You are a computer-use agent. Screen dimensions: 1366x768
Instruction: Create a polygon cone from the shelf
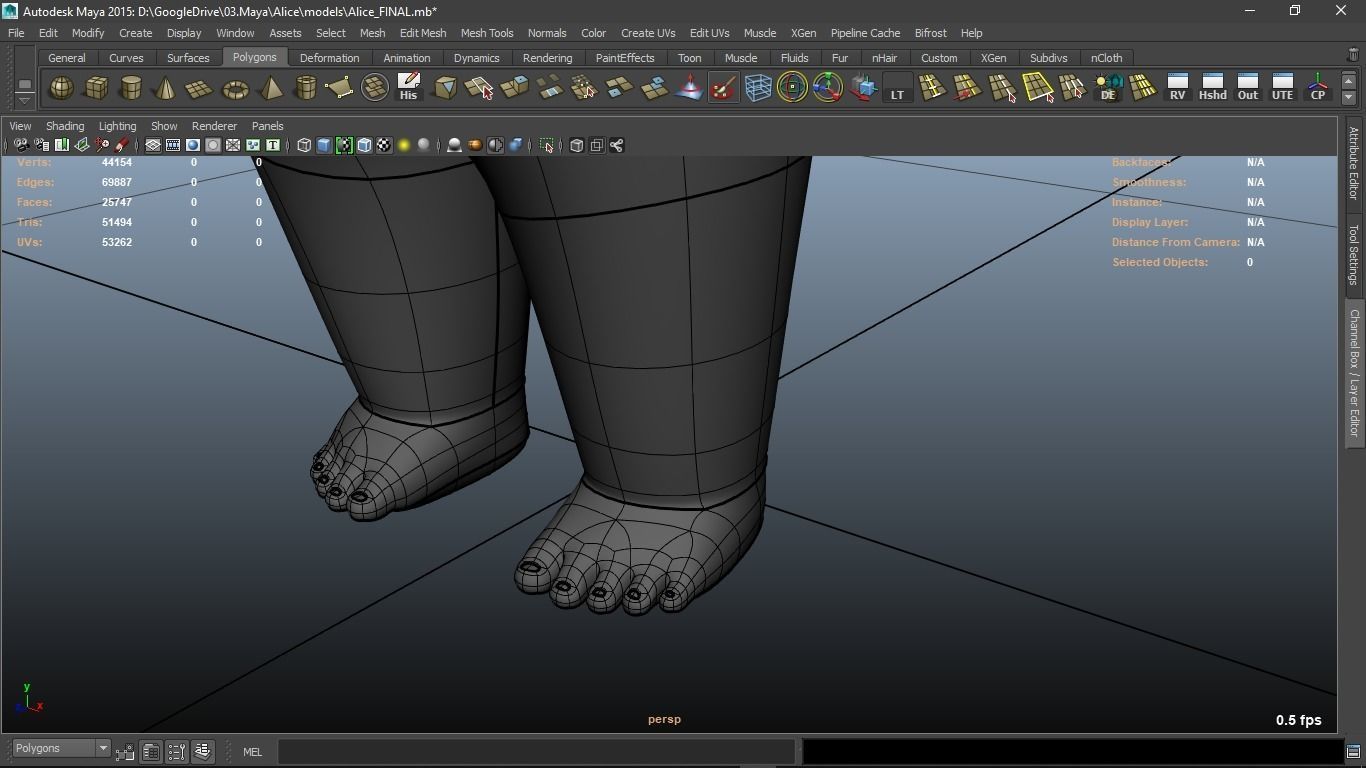pos(165,88)
